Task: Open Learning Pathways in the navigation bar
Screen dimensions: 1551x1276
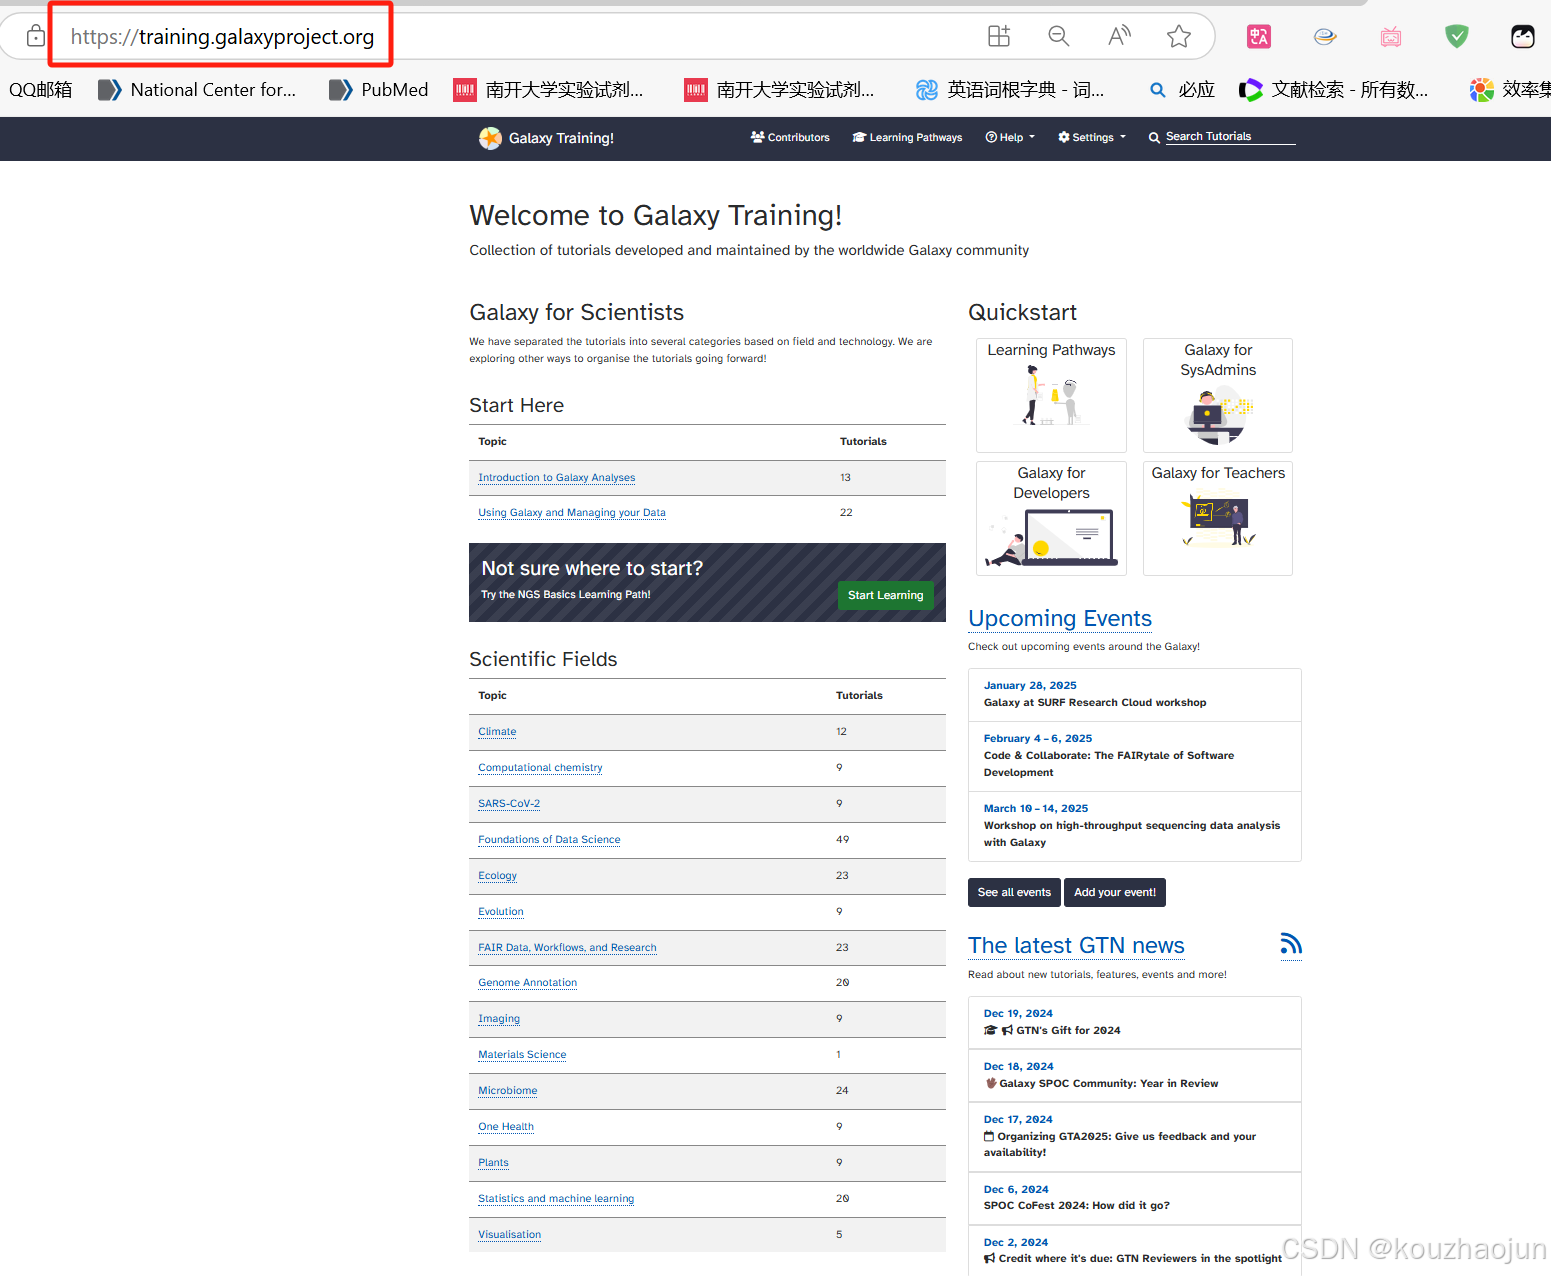Action: tap(907, 138)
